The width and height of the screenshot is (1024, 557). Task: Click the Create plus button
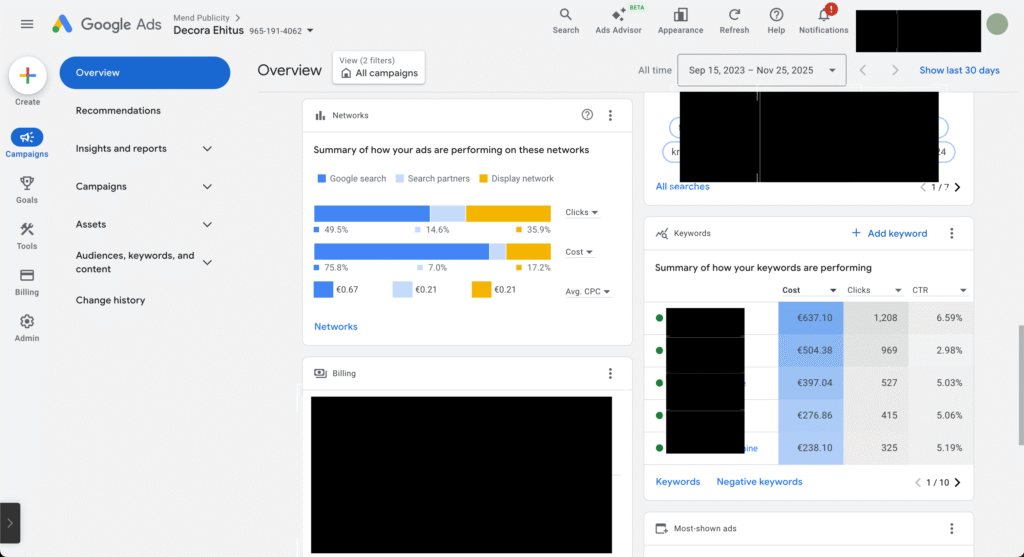coord(28,76)
